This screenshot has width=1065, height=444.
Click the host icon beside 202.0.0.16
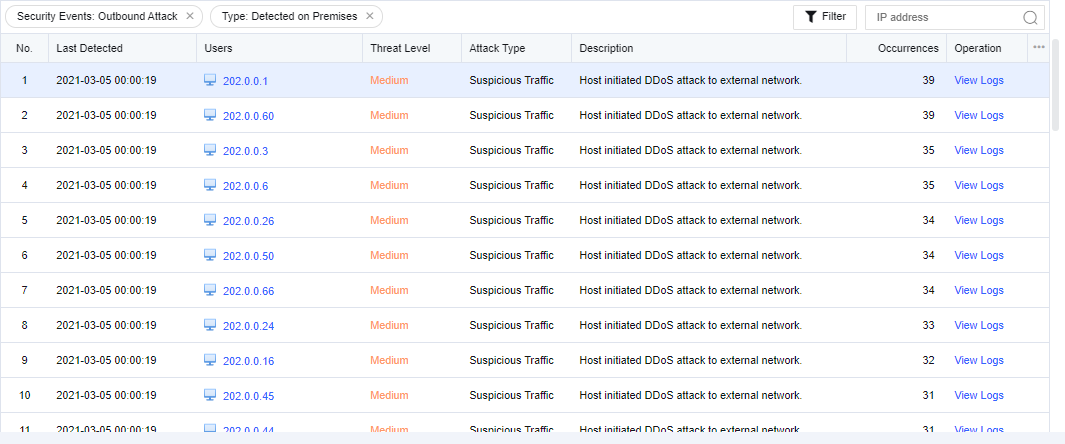(210, 360)
